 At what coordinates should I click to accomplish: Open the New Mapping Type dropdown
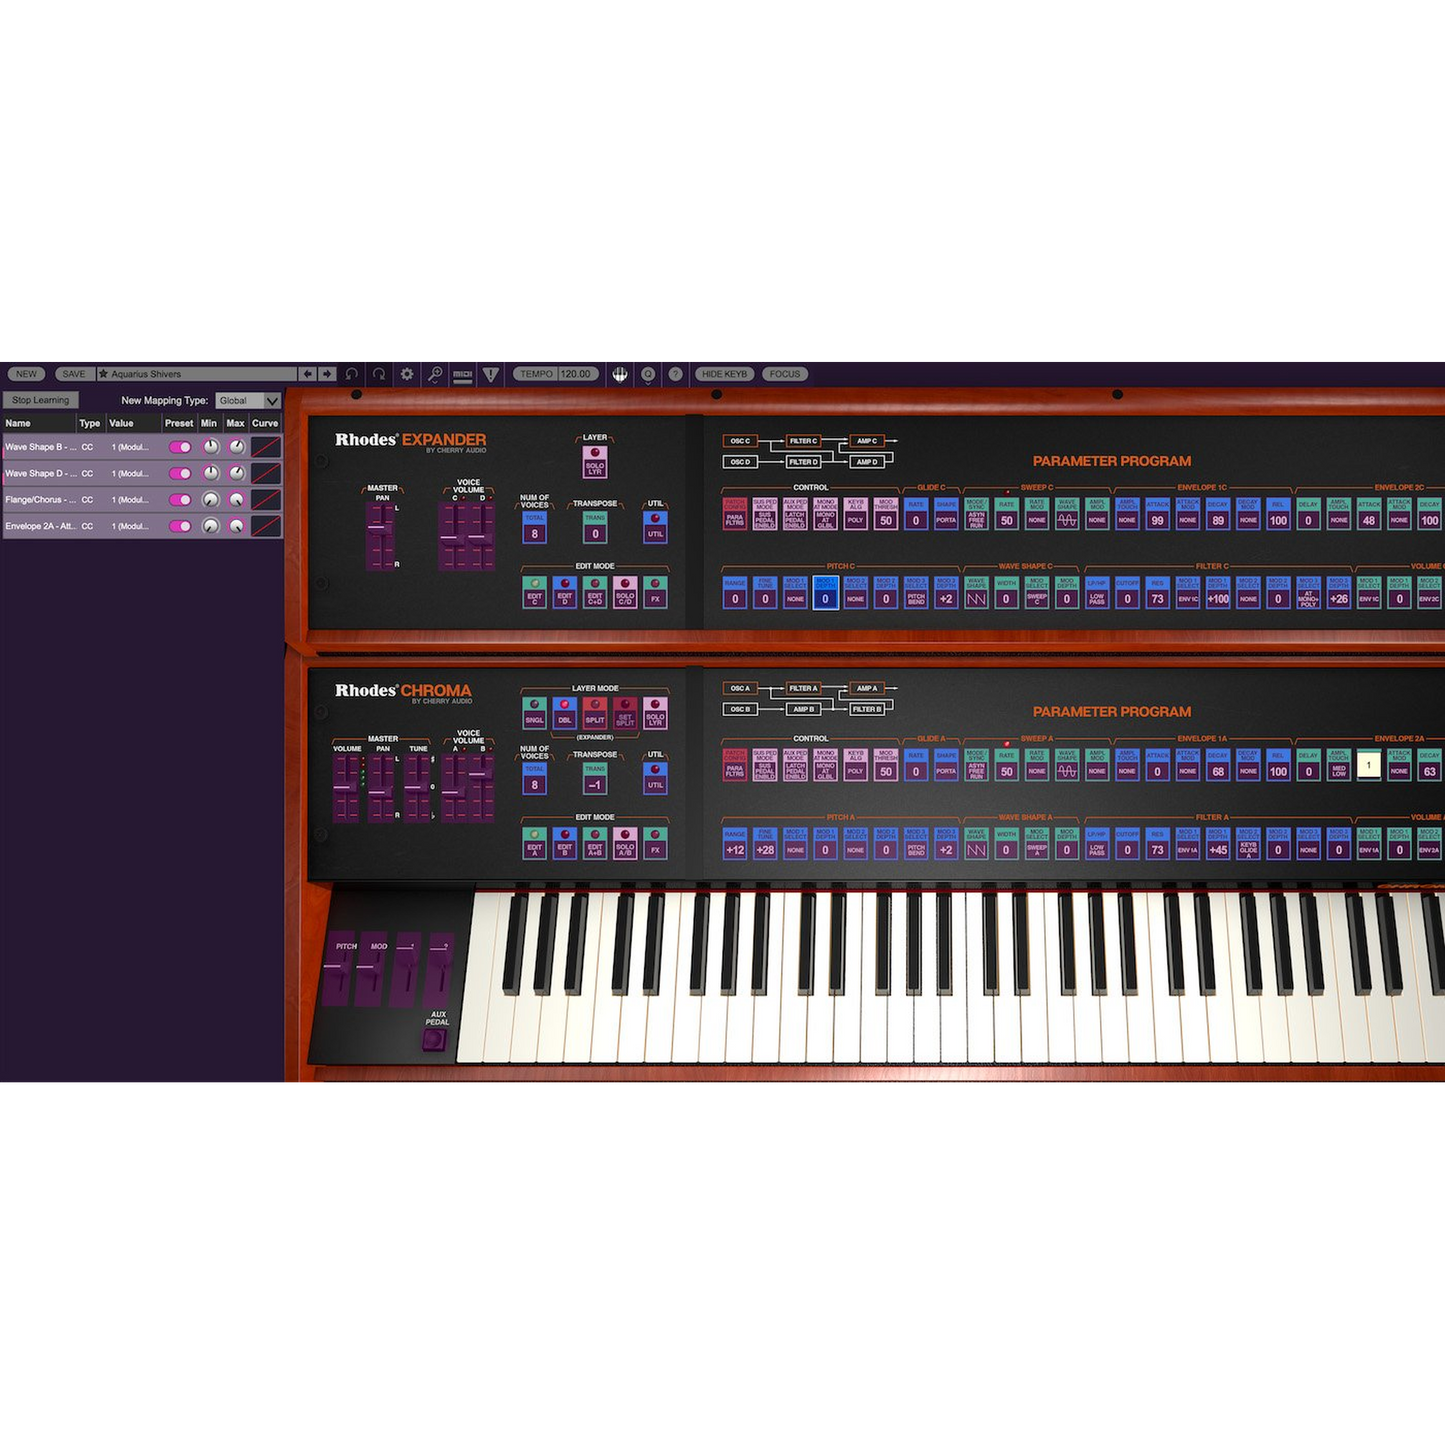coord(248,400)
